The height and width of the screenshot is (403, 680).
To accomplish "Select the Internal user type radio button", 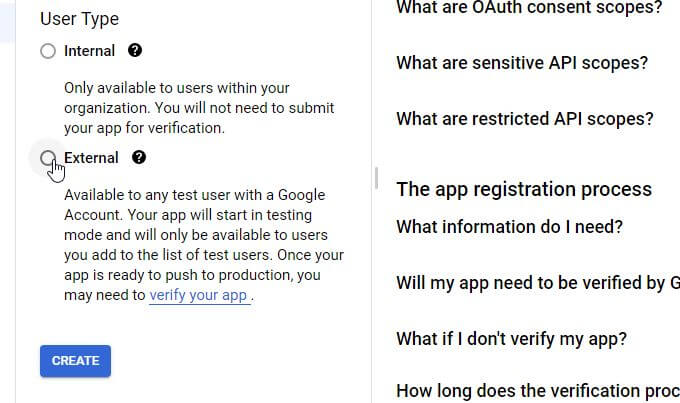I will point(48,51).
